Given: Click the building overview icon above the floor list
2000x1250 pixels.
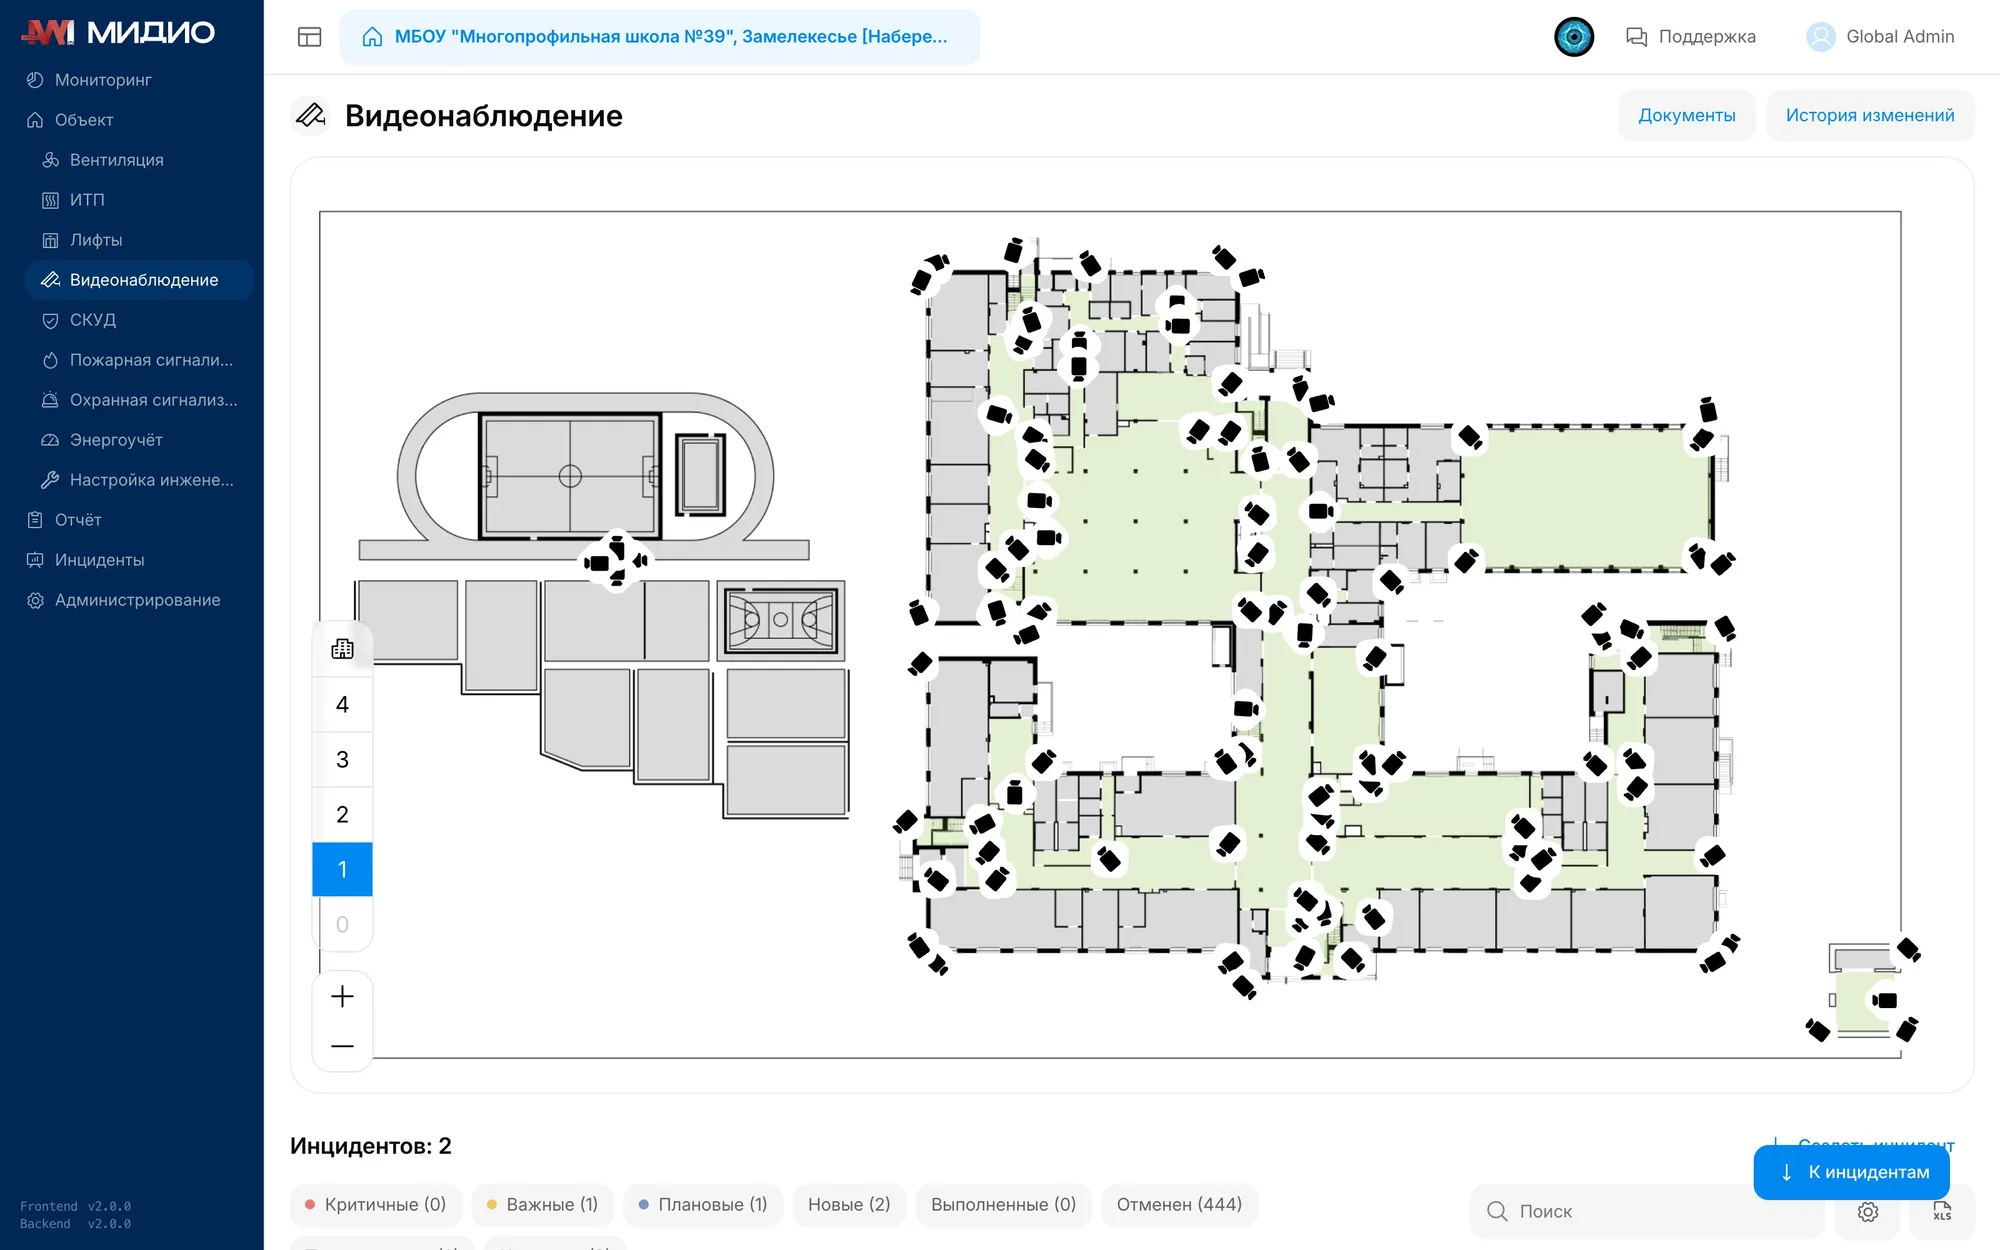Looking at the screenshot, I should (342, 649).
